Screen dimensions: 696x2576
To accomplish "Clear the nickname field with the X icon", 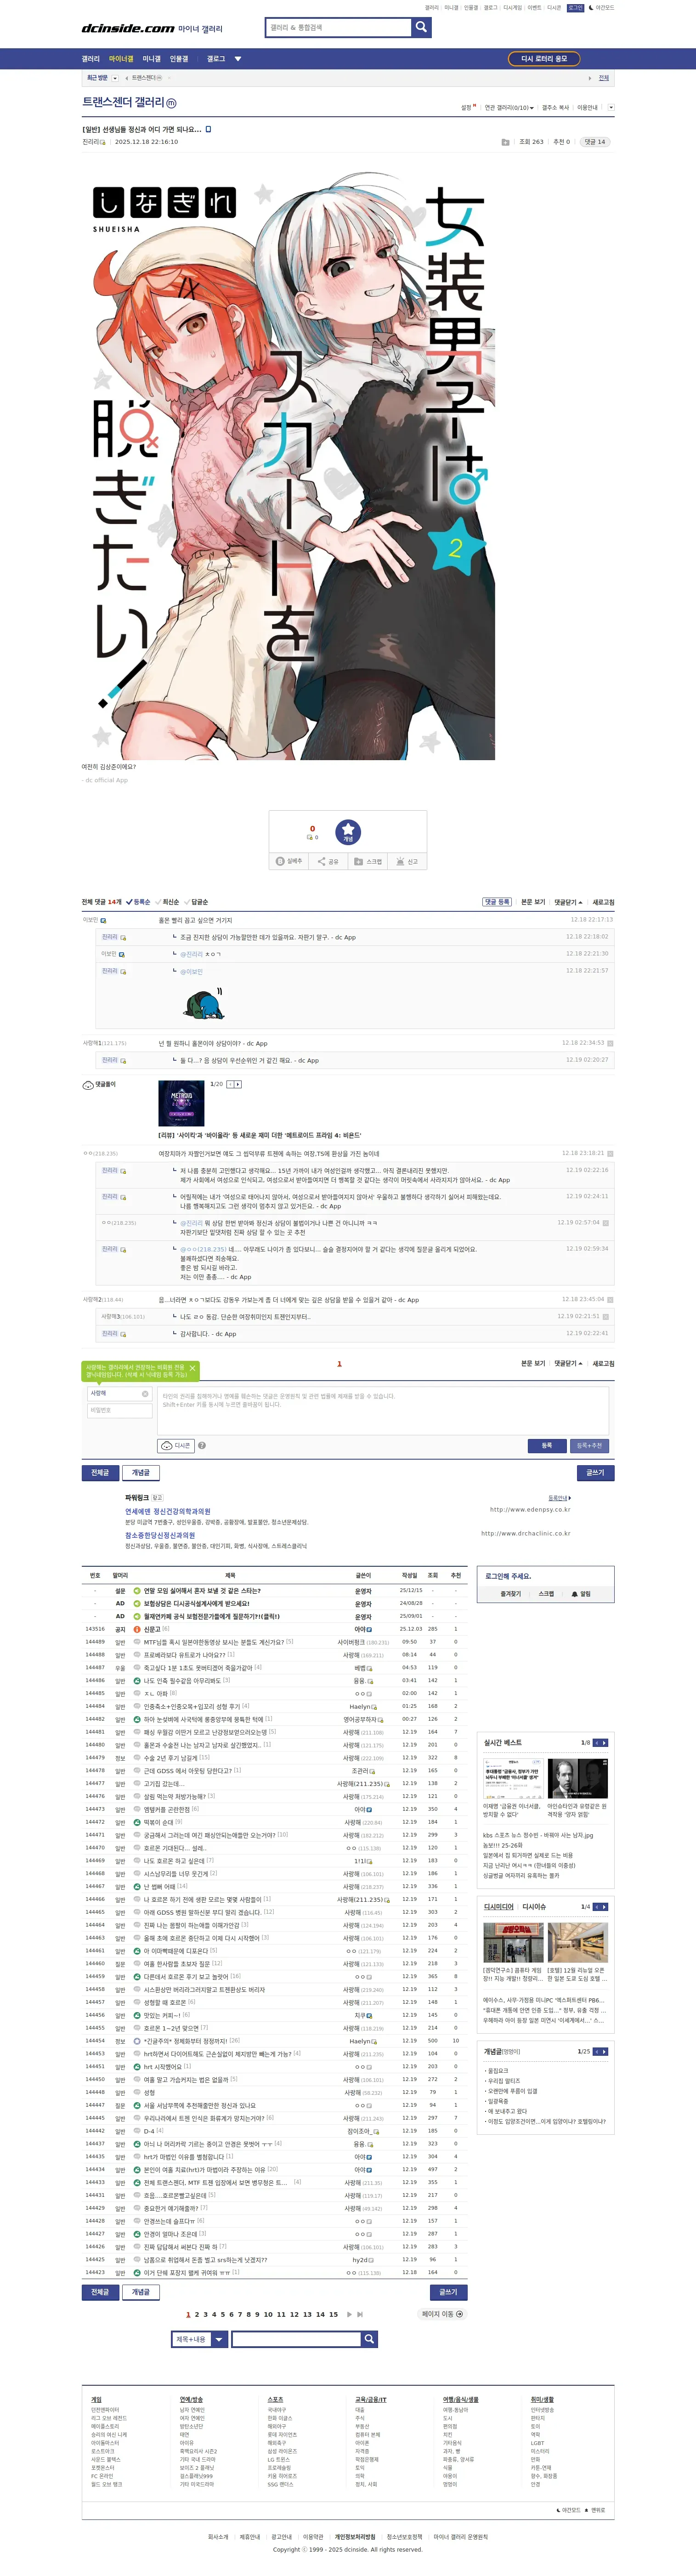I will tap(145, 1394).
